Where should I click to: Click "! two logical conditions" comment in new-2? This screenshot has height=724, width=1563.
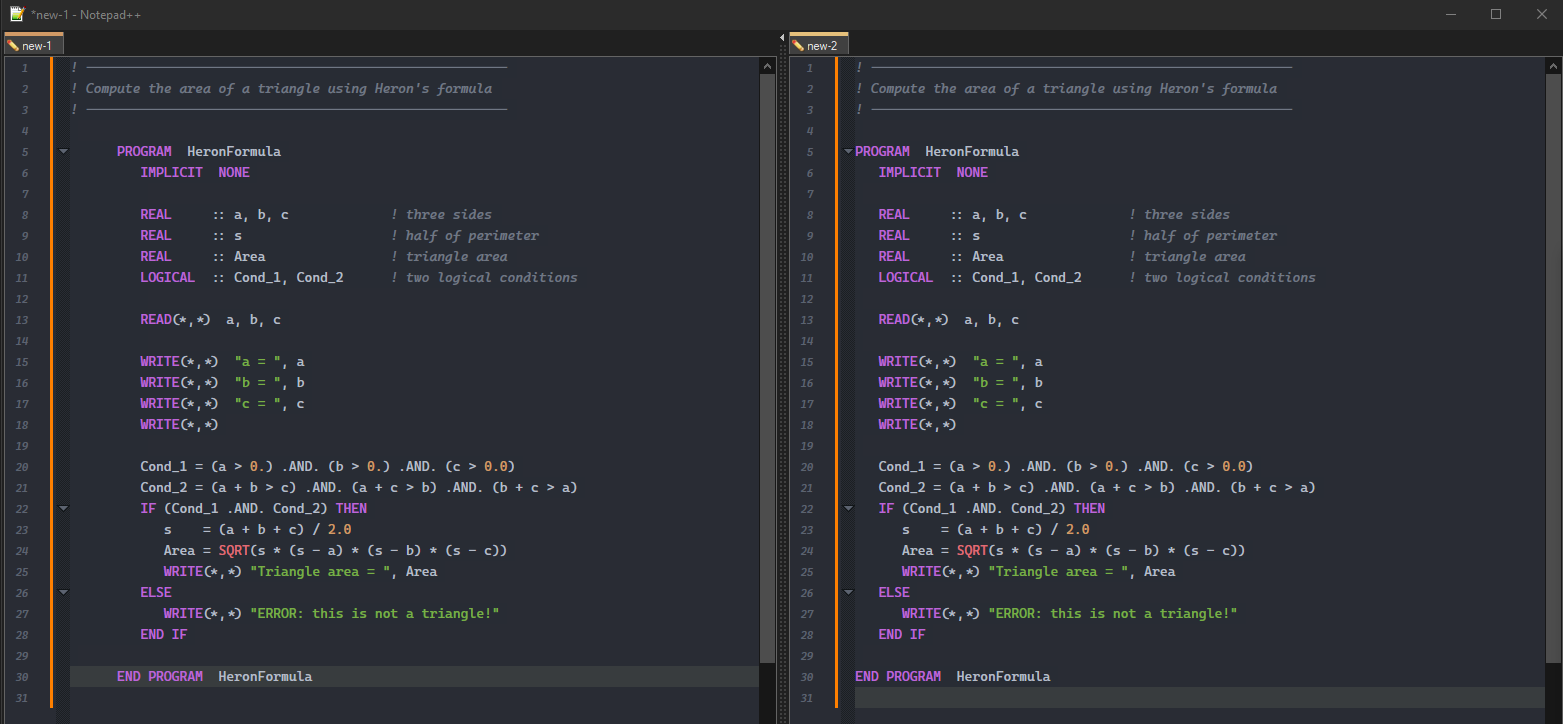(1222, 278)
